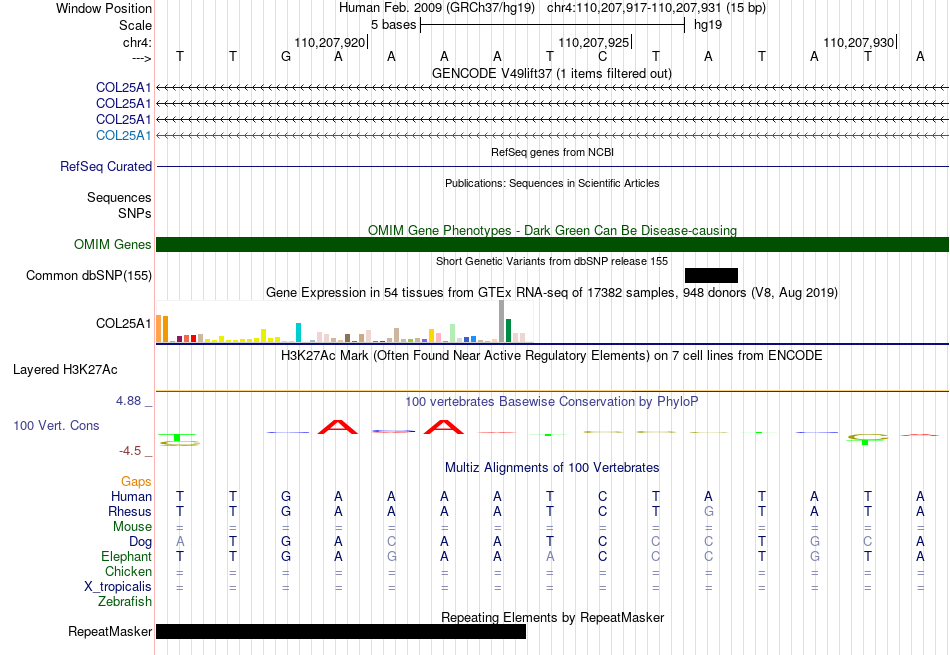Open OMIM Gene Phenotypes track title
Viewport: 950px width, 655px height.
pos(552,230)
